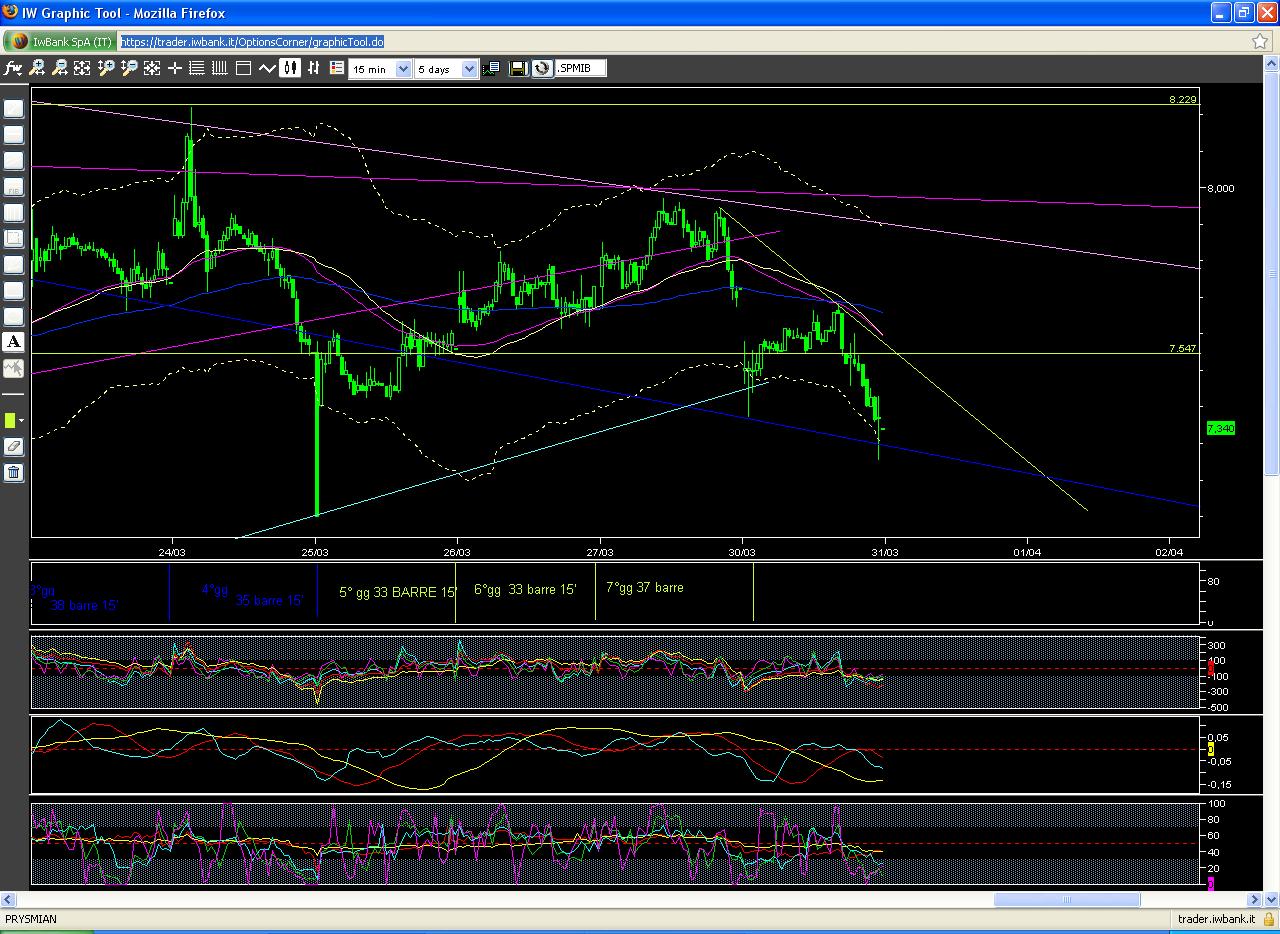The height and width of the screenshot is (934, 1280).
Task: Click the 7.547 price level label
Action: pos(1183,348)
